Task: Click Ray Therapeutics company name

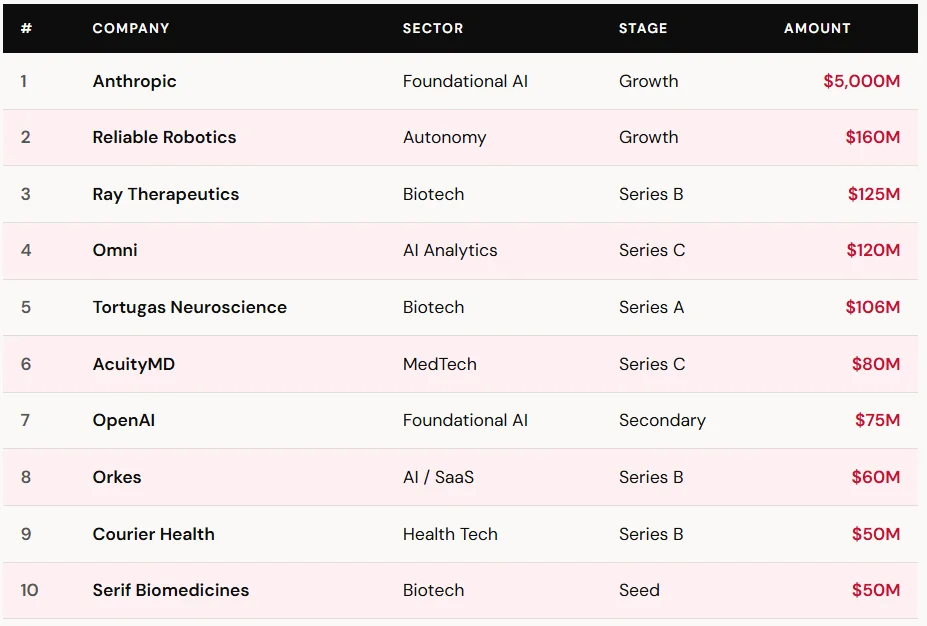Action: pyautogui.click(x=166, y=194)
